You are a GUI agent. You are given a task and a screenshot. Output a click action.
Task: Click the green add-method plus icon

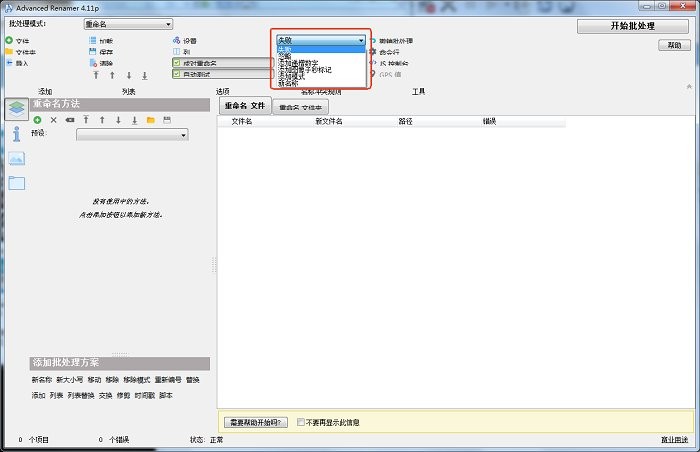37,120
